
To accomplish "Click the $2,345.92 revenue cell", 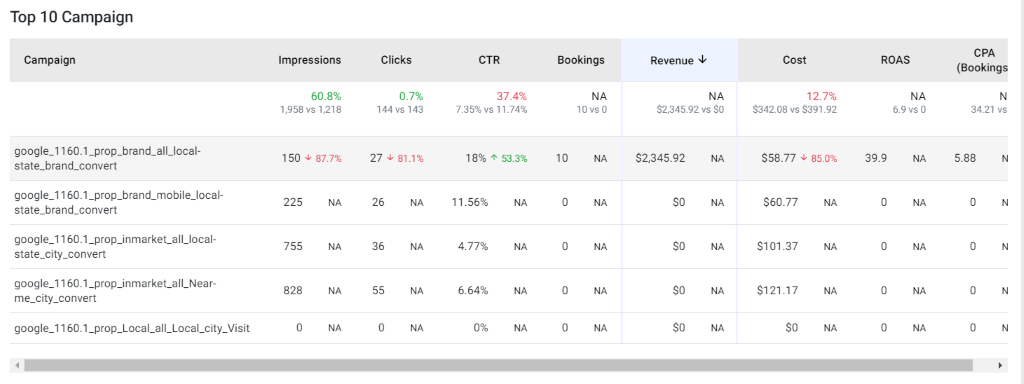I will (660, 158).
